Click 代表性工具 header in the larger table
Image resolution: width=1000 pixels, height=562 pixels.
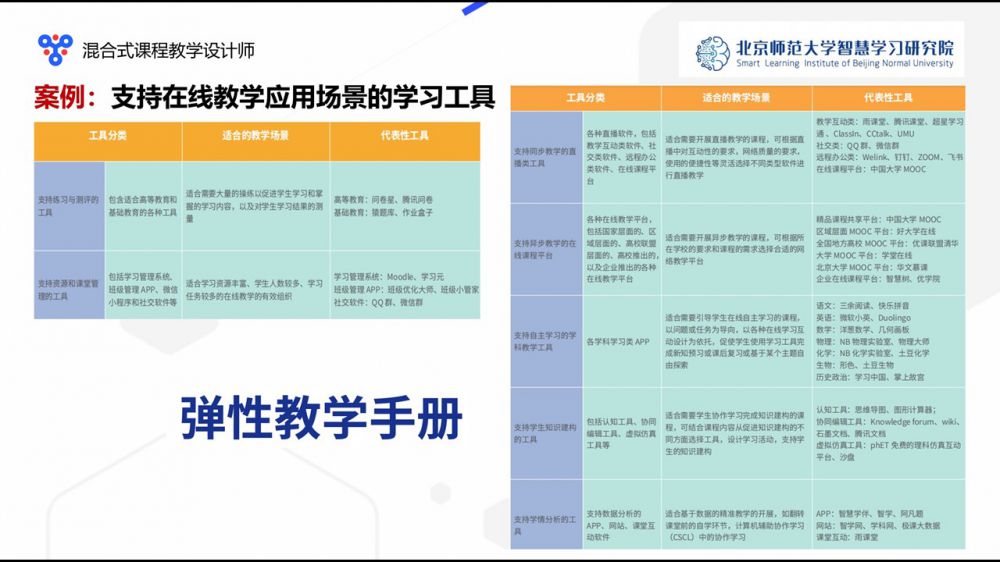pos(888,98)
